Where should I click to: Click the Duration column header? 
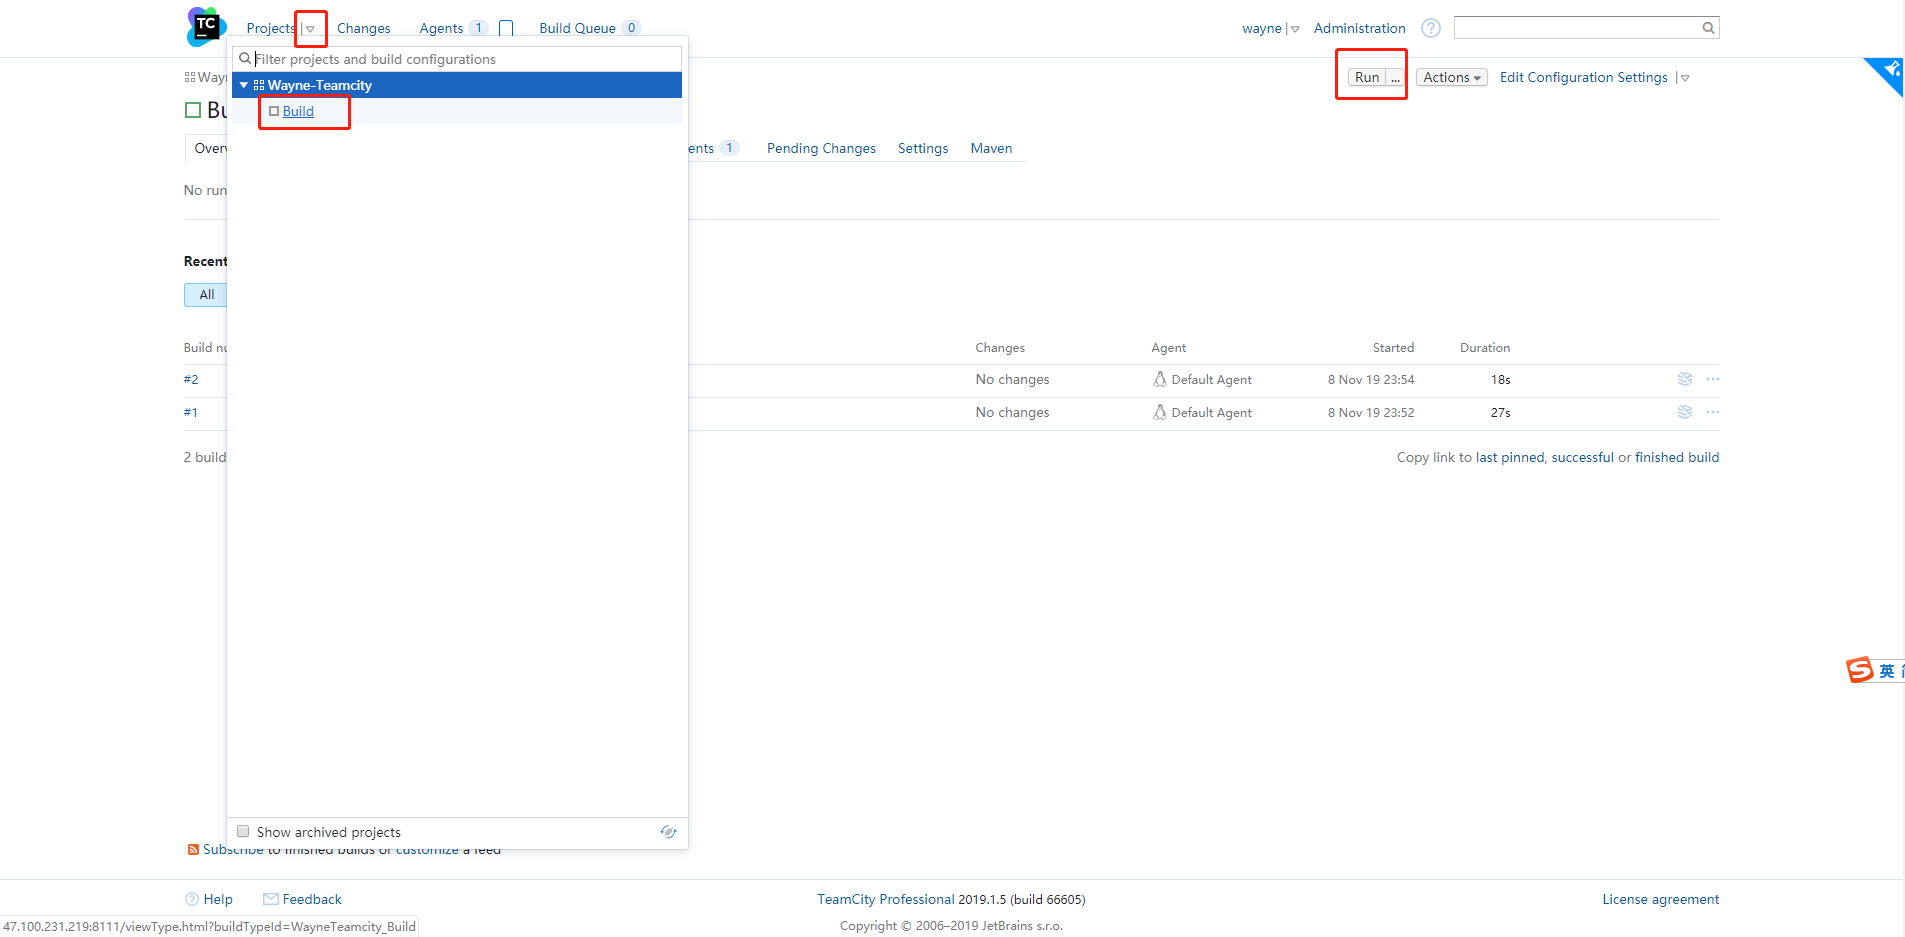(1485, 348)
